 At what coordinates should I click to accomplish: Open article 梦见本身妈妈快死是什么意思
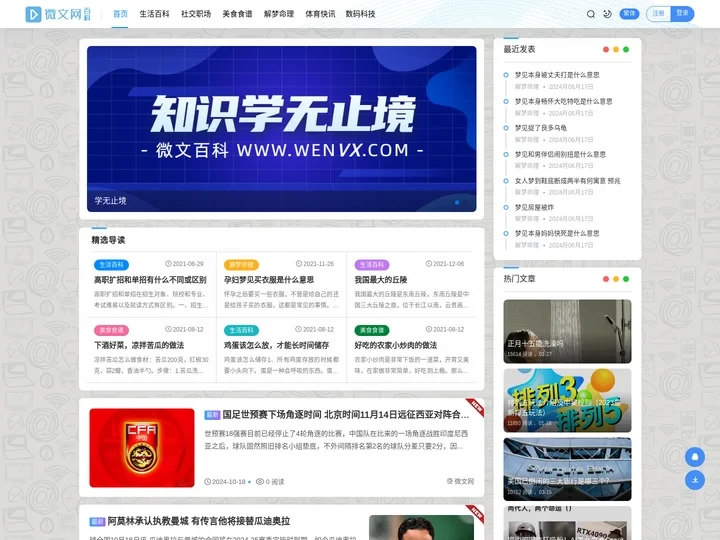pos(557,233)
